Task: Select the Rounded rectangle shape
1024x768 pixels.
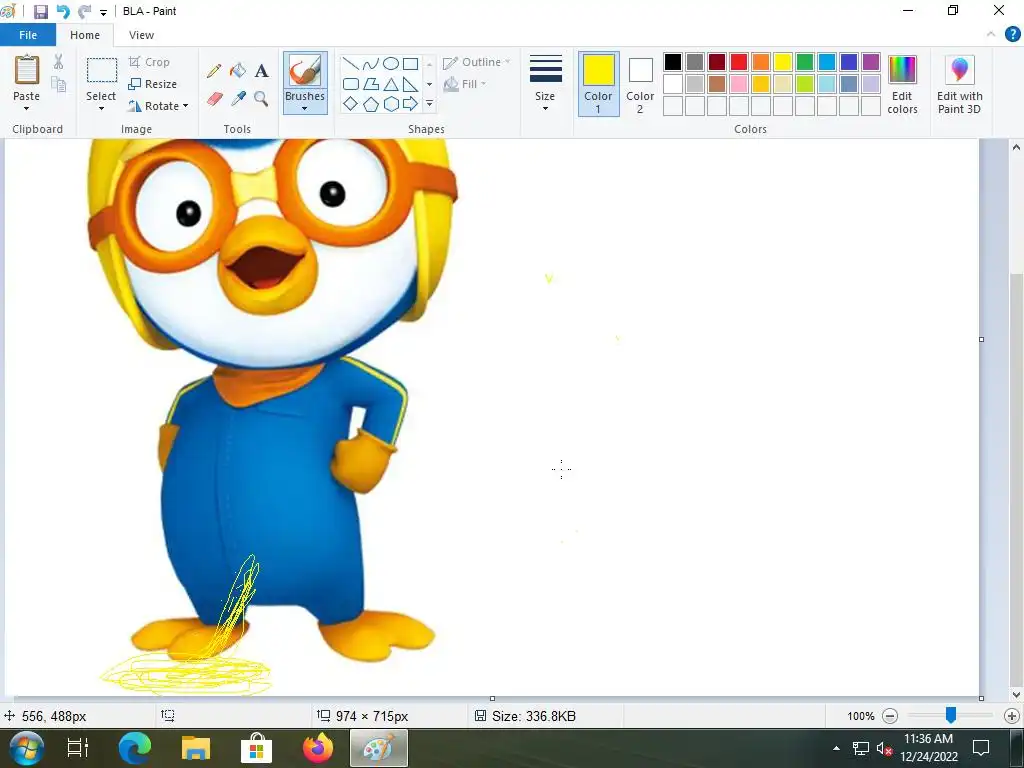Action: tap(351, 84)
